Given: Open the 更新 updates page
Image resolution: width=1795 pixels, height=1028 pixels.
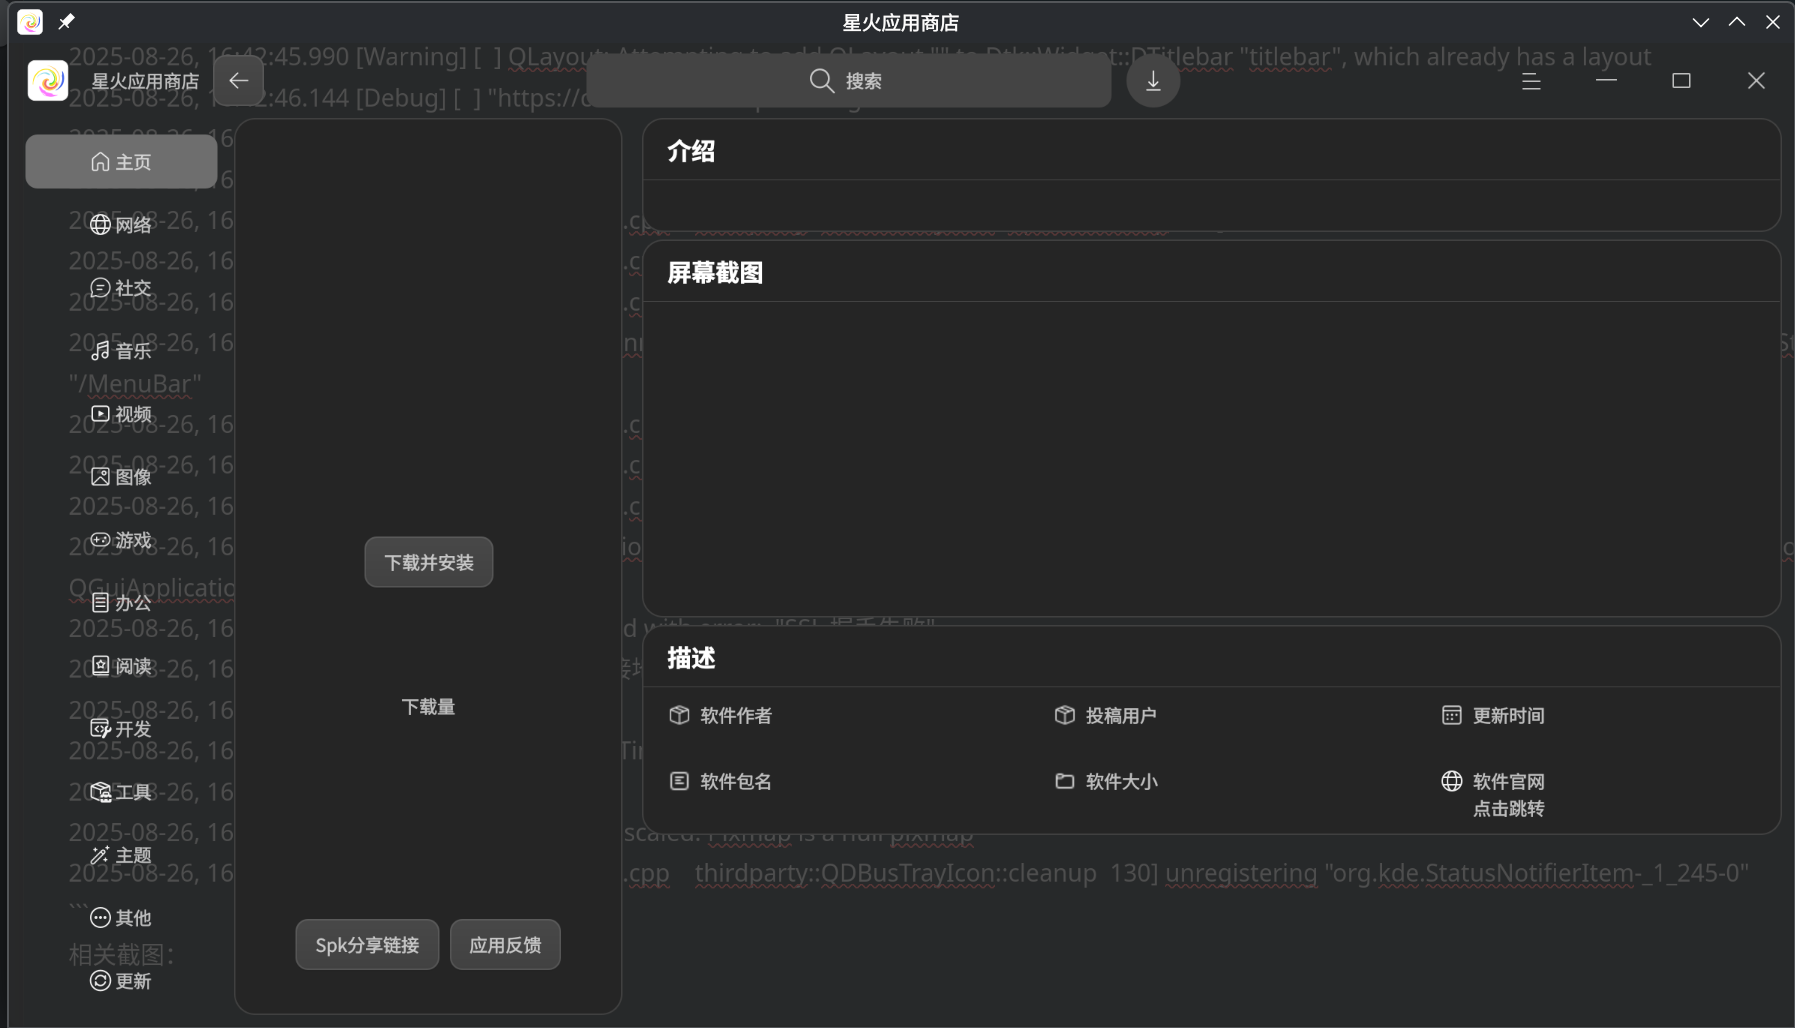Looking at the screenshot, I should [x=121, y=981].
